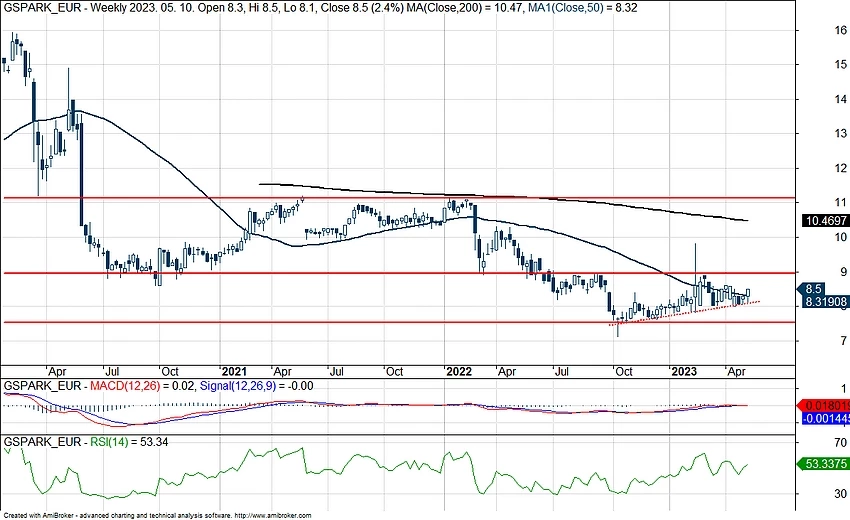Click the 2023 year marker on time axis
The width and height of the screenshot is (850, 520).
[x=683, y=370]
